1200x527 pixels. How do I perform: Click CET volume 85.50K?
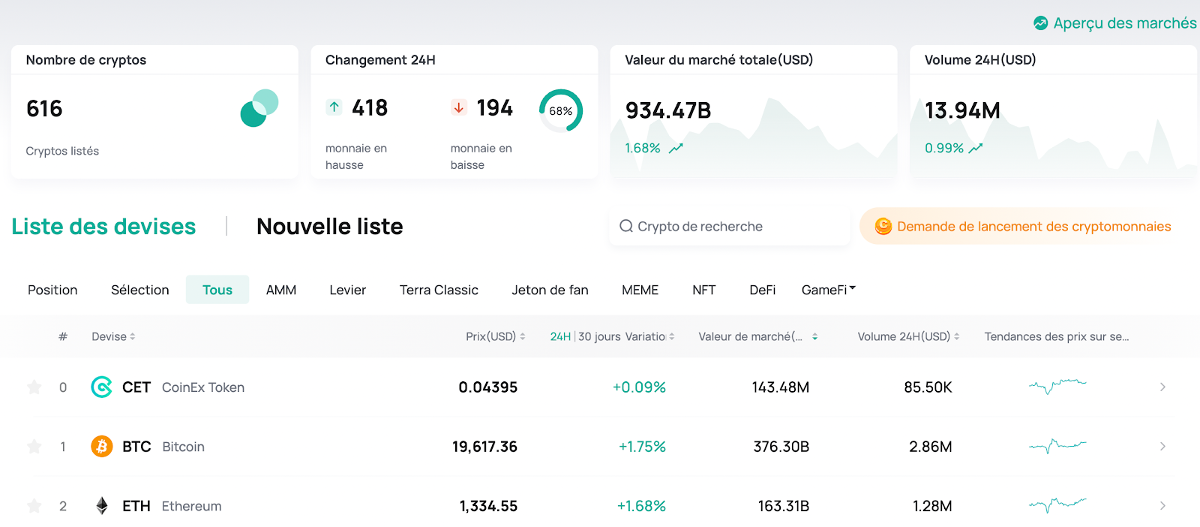928,387
